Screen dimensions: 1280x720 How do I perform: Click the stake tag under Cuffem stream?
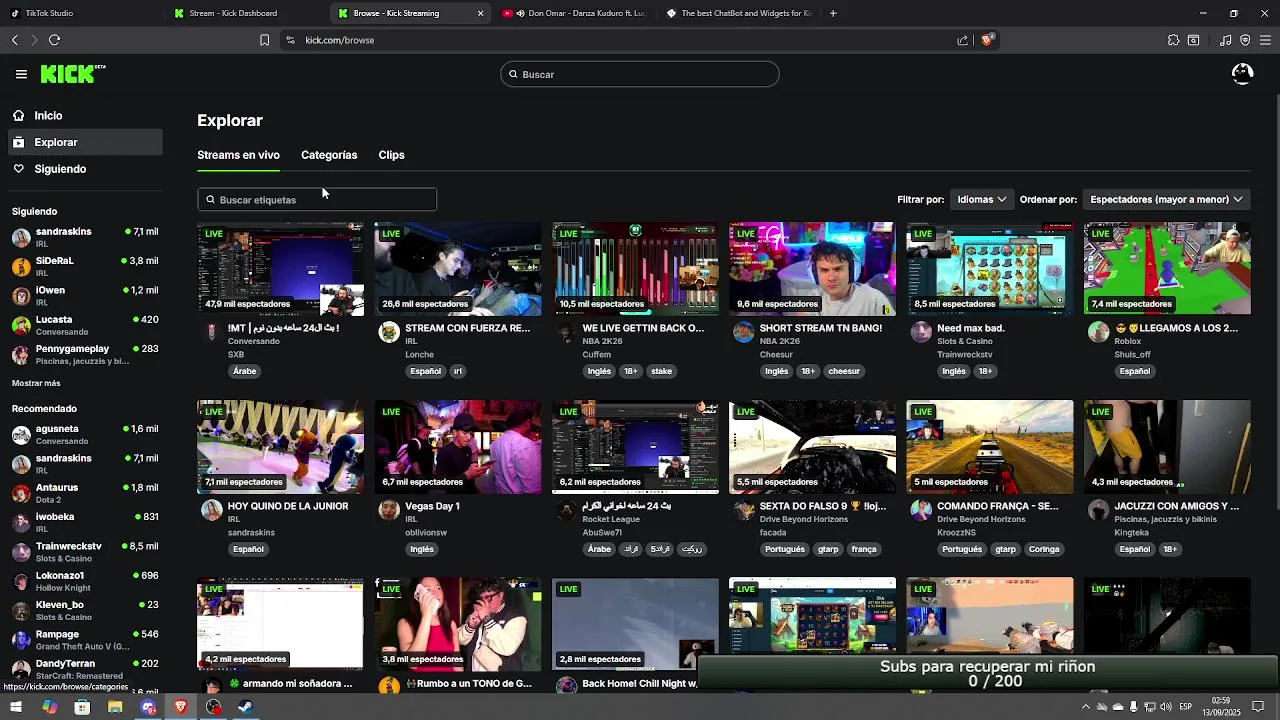pyautogui.click(x=662, y=371)
